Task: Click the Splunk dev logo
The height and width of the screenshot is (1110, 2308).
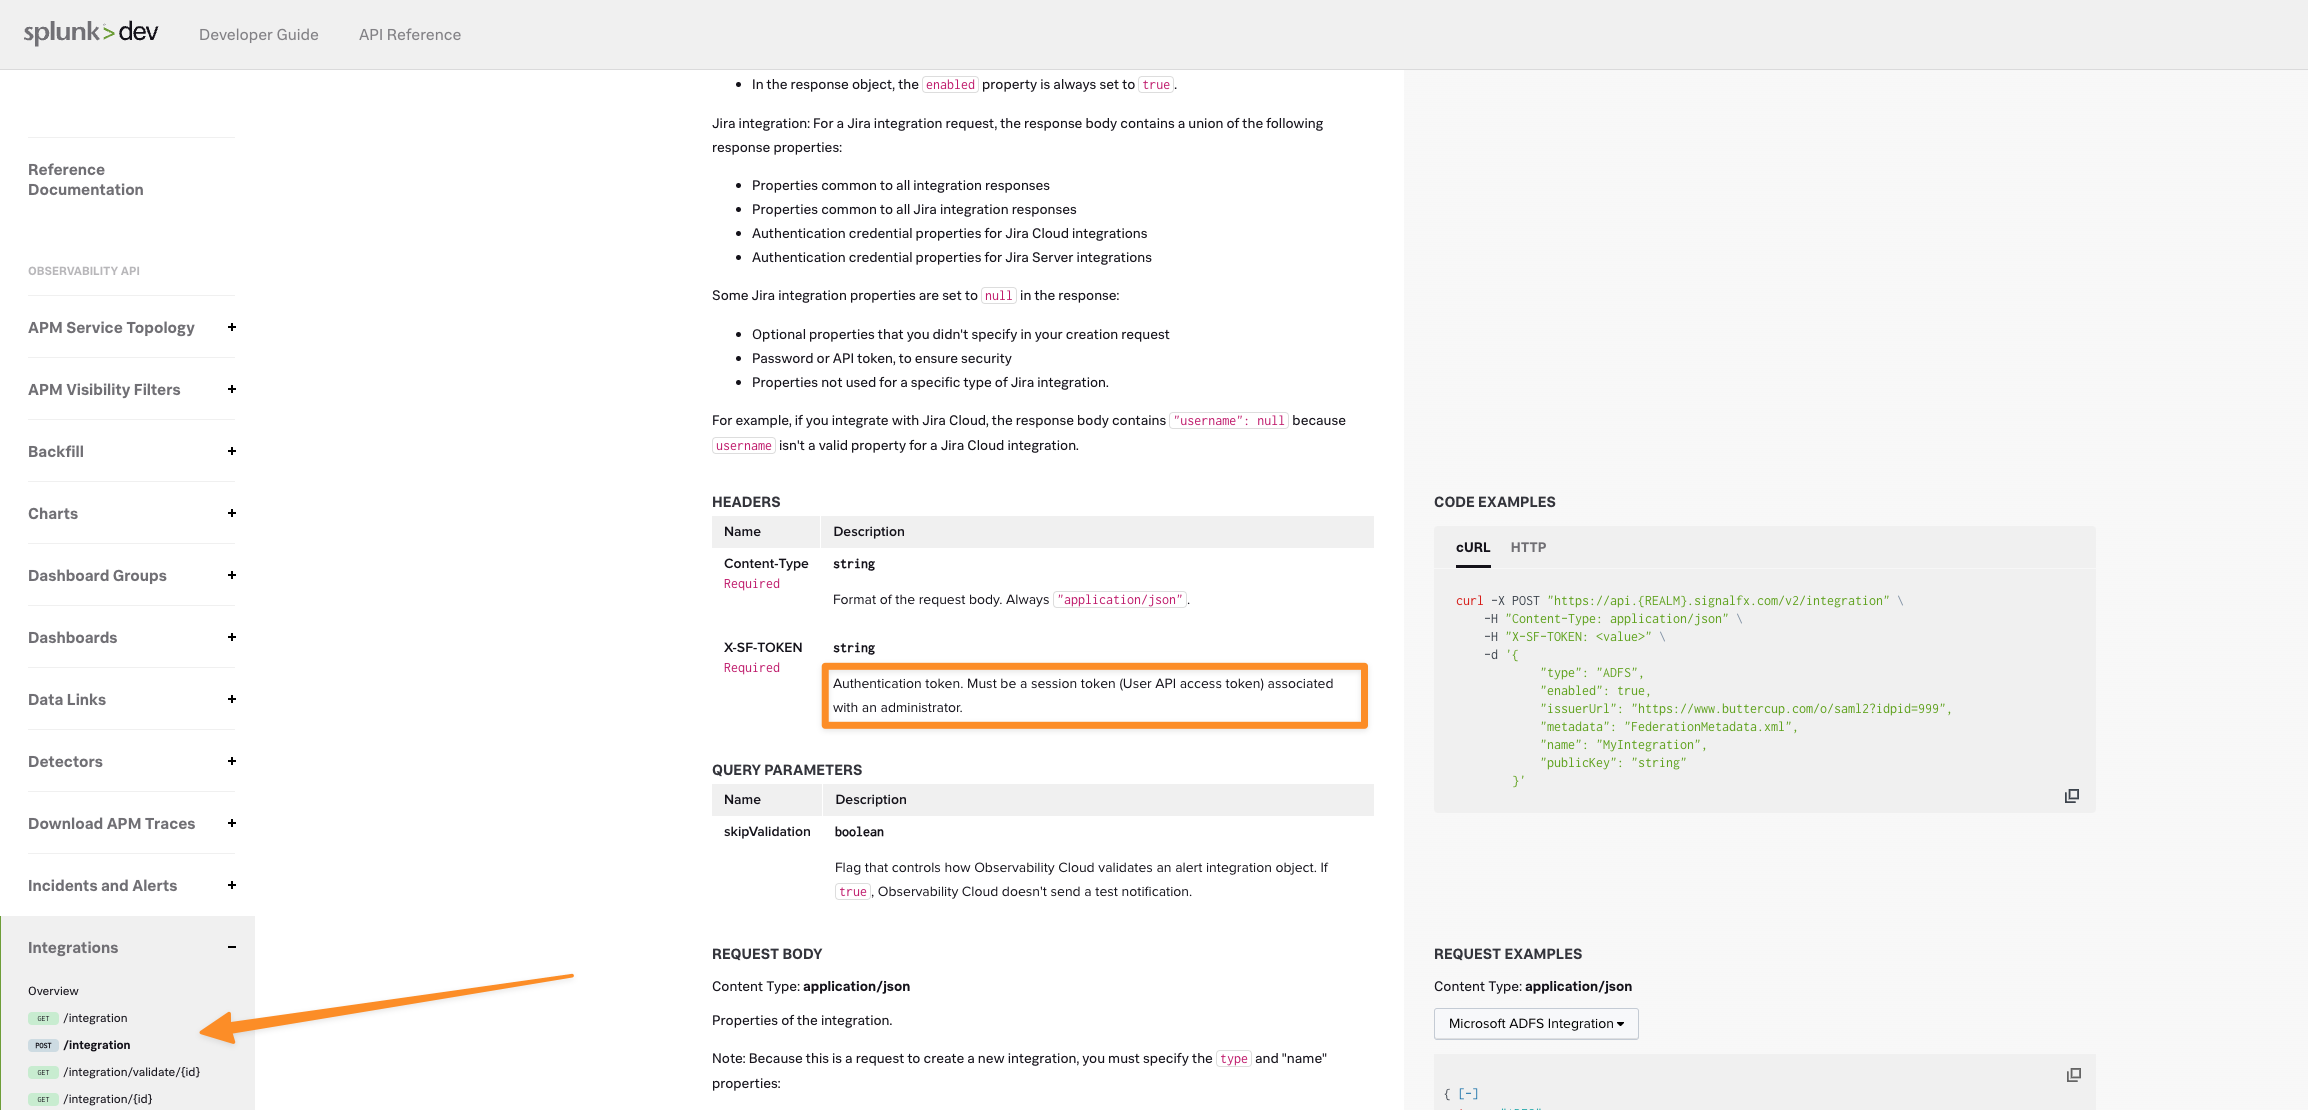Action: coord(91,32)
